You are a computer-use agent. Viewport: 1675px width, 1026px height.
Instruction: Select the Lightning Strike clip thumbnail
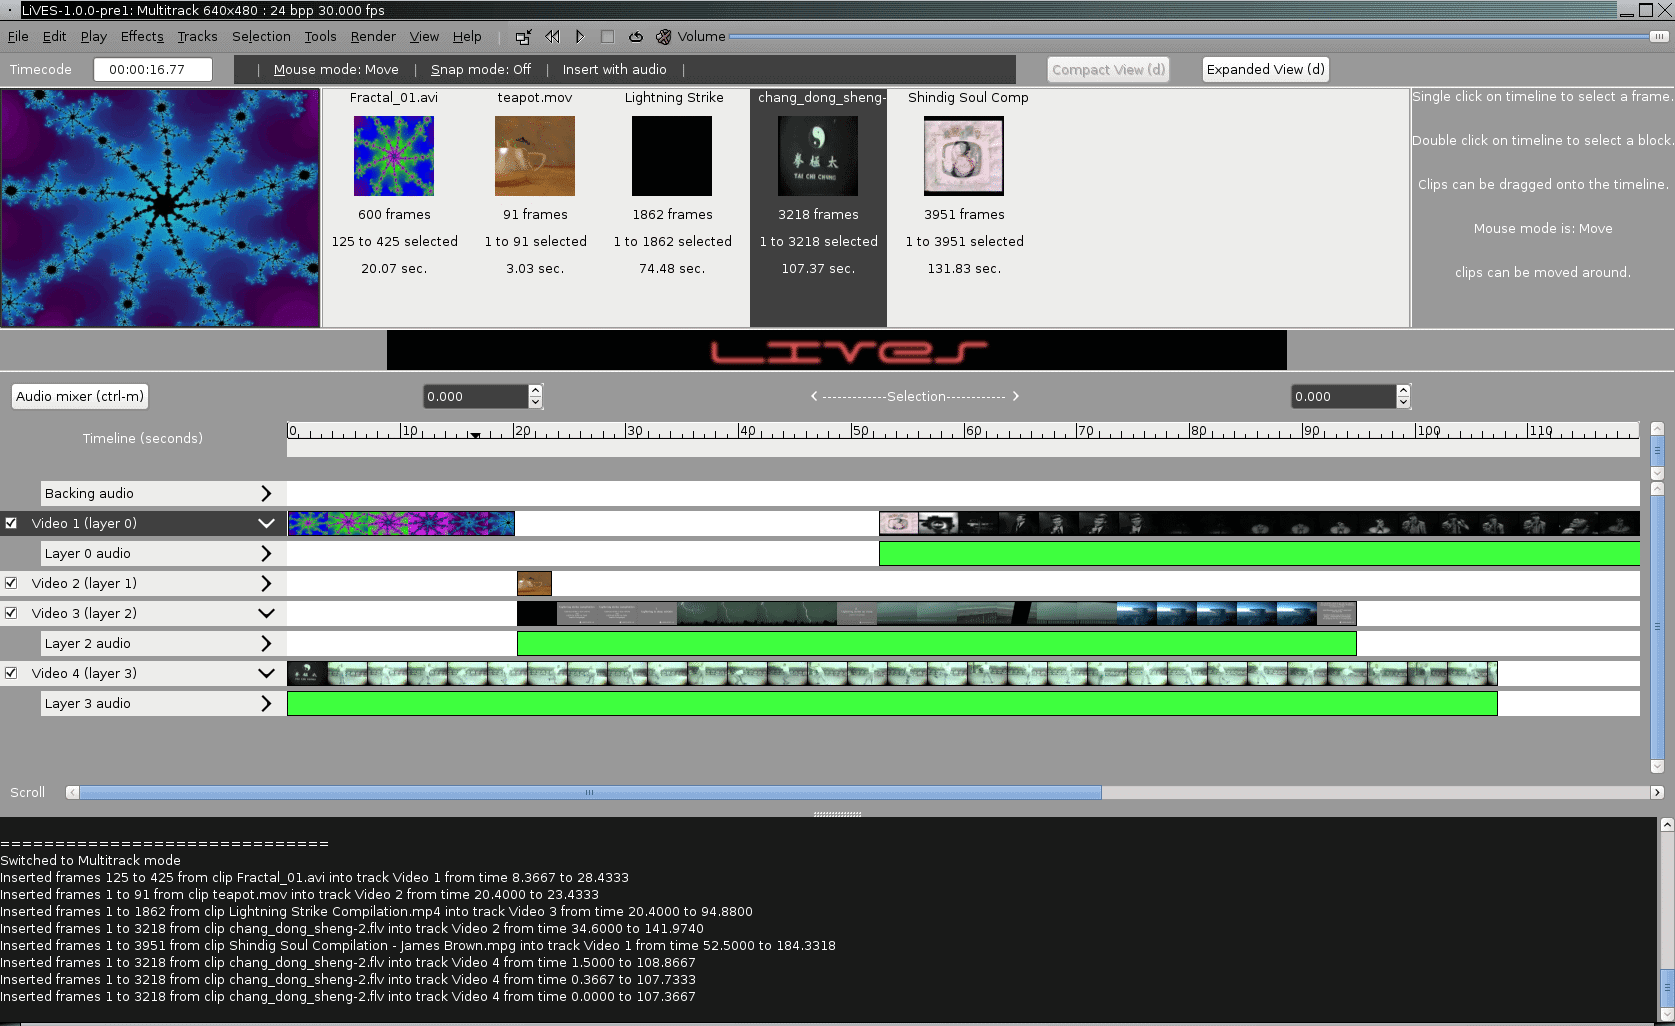(x=672, y=156)
